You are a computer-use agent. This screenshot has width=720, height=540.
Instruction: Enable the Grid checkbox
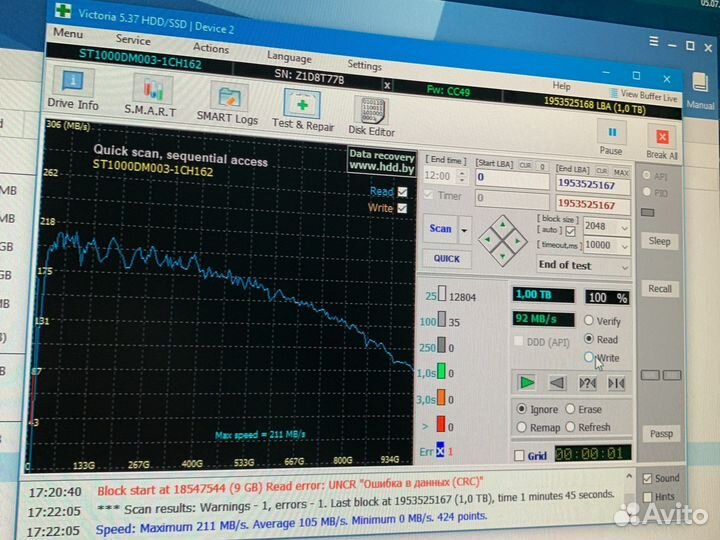[x=518, y=455]
